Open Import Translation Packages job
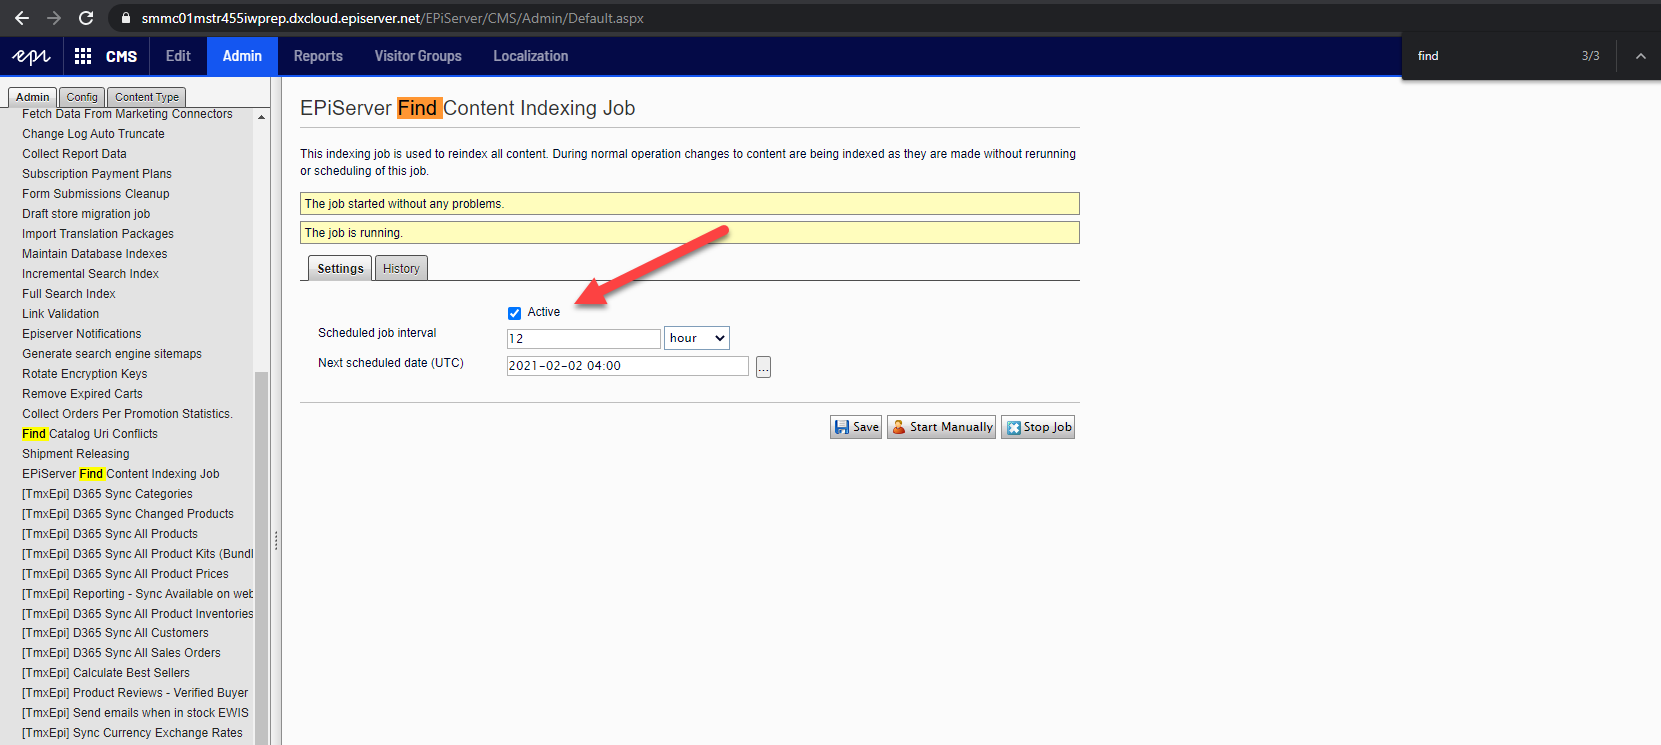Viewport: 1661px width, 745px height. pos(98,234)
